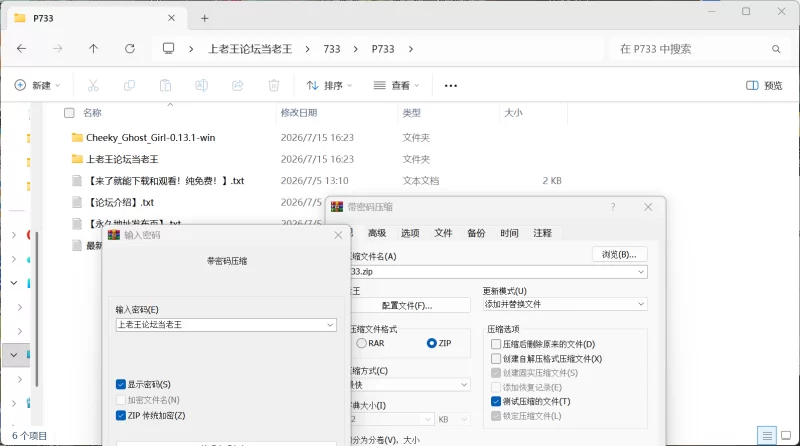Toggle Show password checkbox
800x446 pixels.
121,384
